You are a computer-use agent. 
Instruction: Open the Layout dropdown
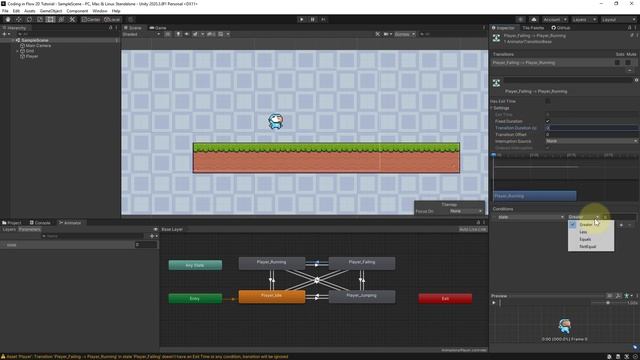click(x=618, y=20)
